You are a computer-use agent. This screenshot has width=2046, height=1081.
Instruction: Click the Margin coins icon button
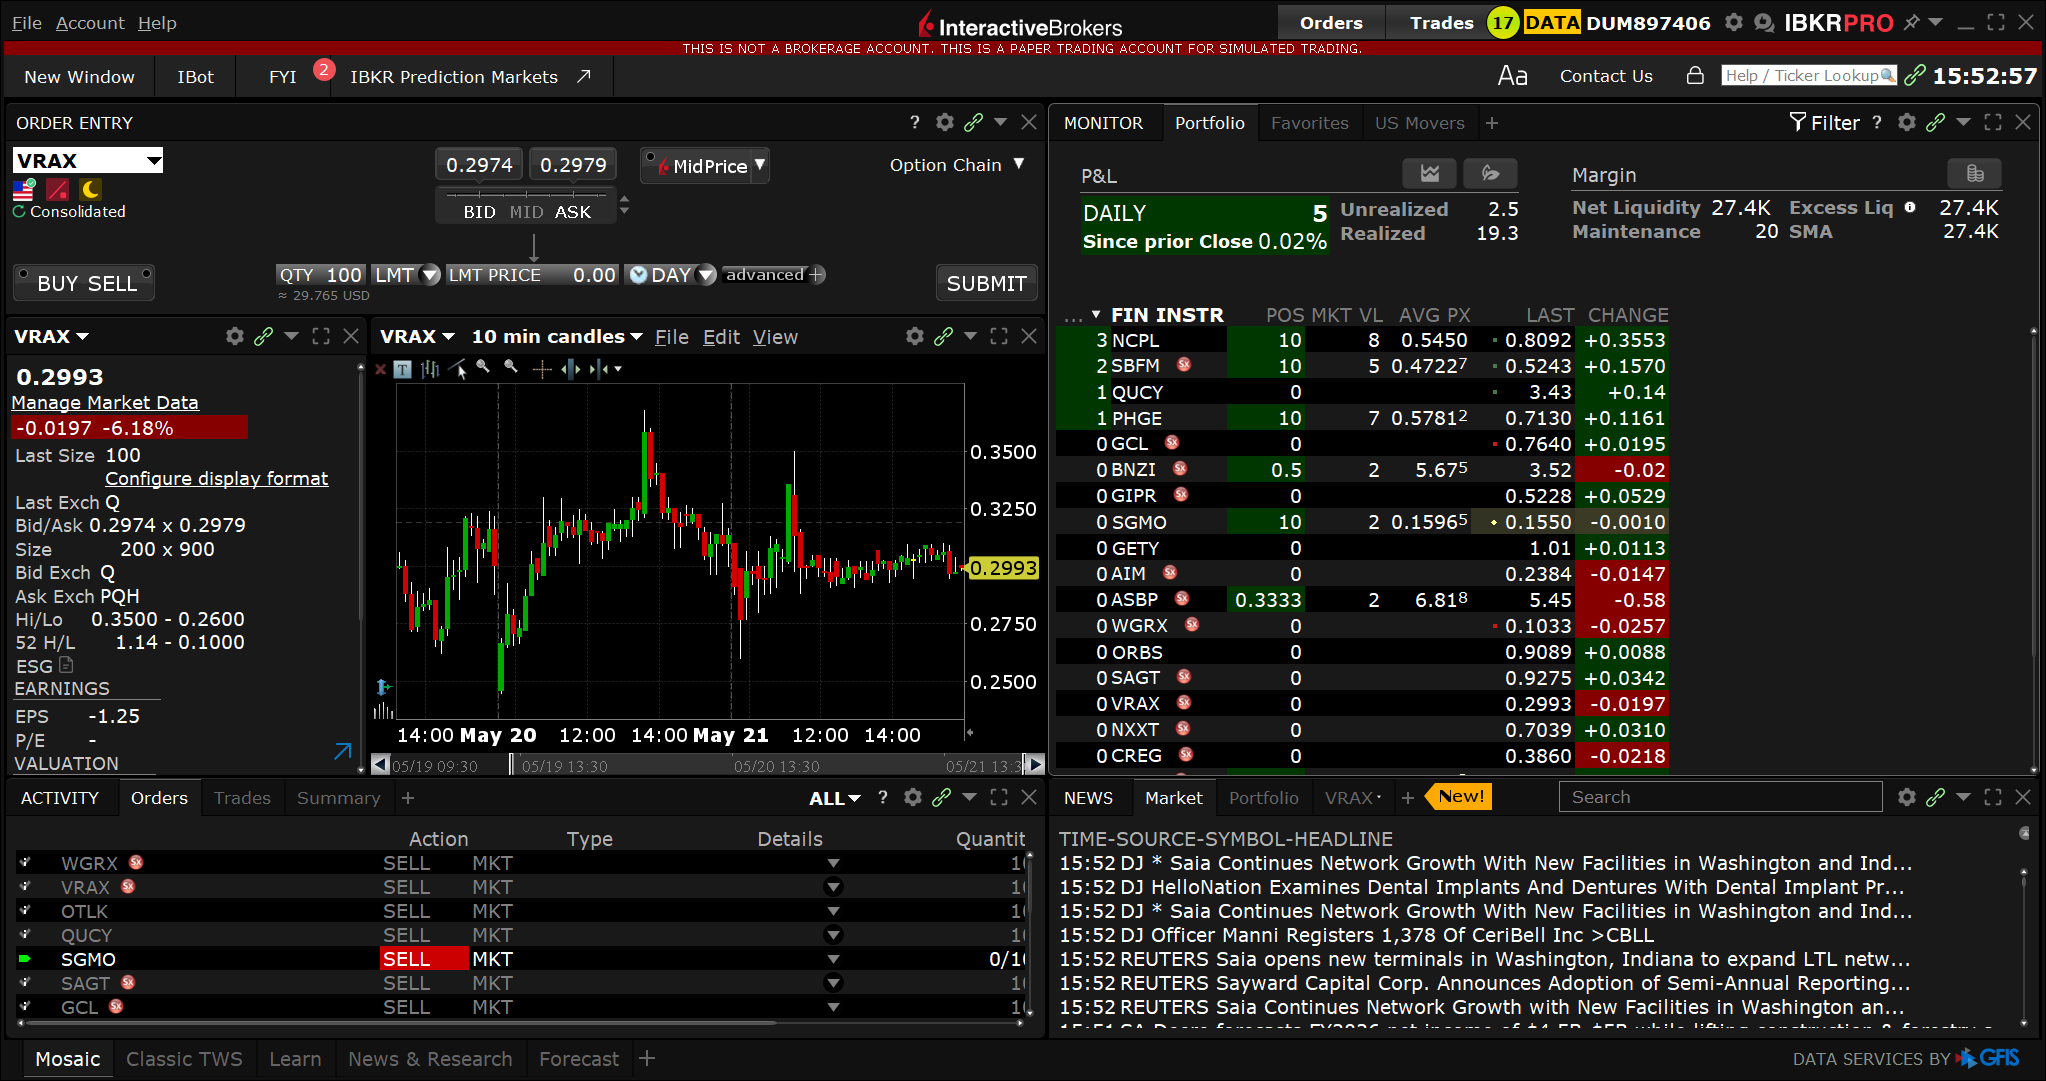[1974, 173]
